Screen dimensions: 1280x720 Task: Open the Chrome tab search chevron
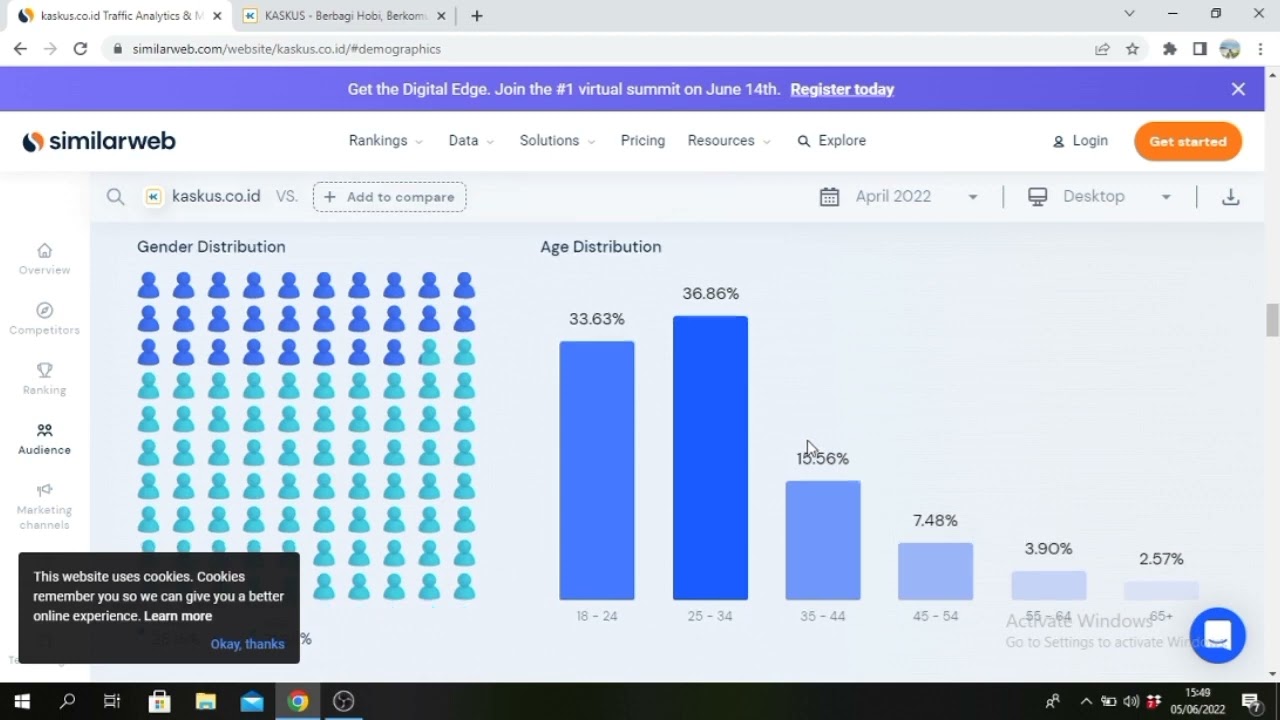click(1129, 14)
